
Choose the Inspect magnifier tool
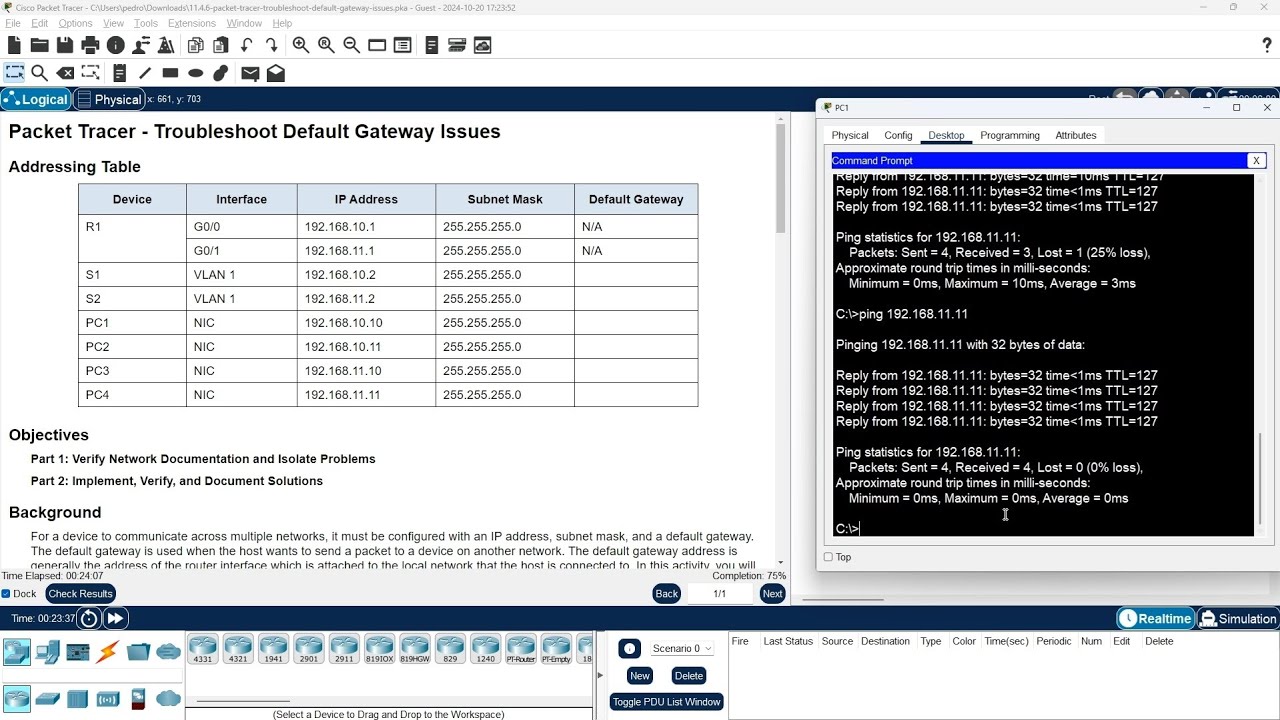[40, 73]
